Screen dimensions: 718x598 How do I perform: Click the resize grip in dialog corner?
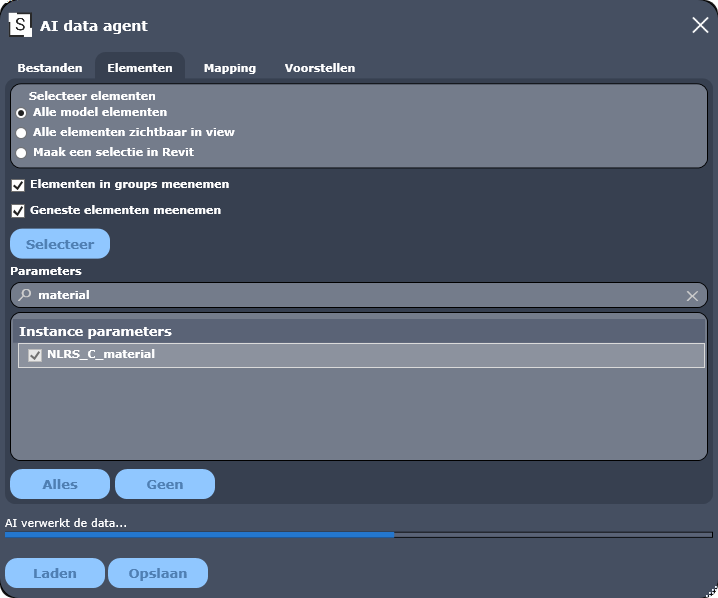tap(712, 592)
